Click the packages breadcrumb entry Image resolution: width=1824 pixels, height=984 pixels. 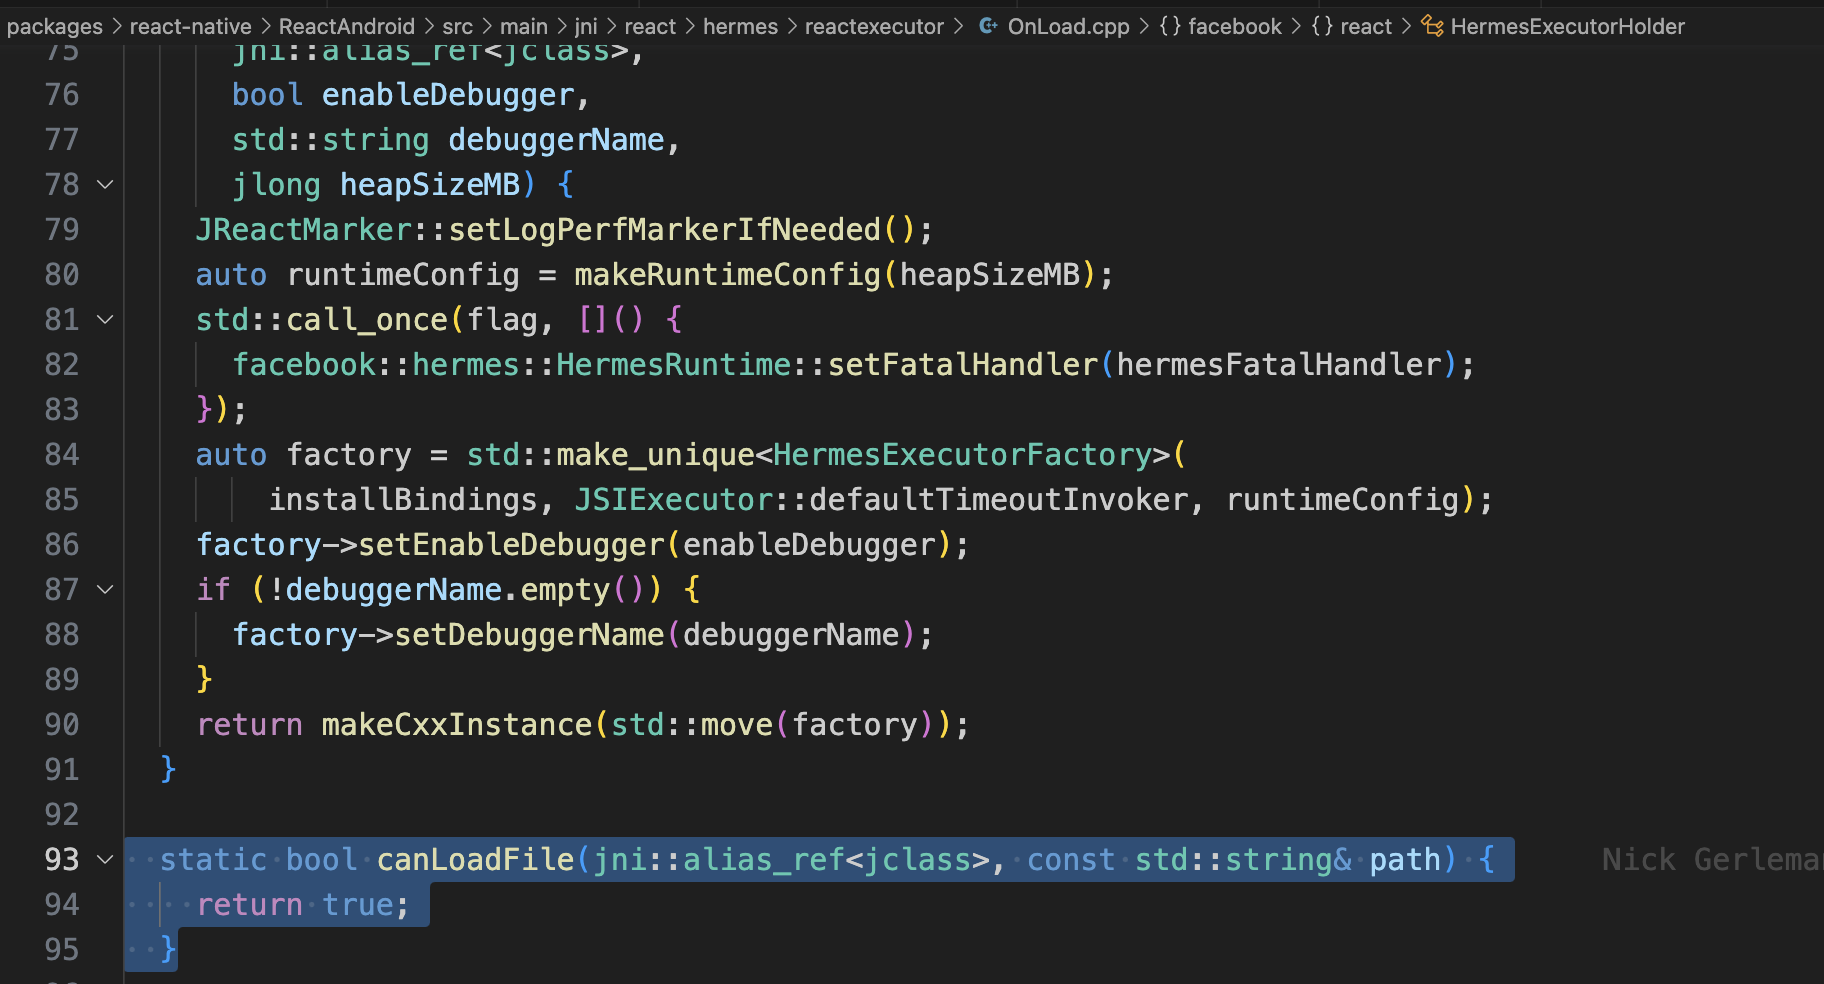[x=54, y=26]
